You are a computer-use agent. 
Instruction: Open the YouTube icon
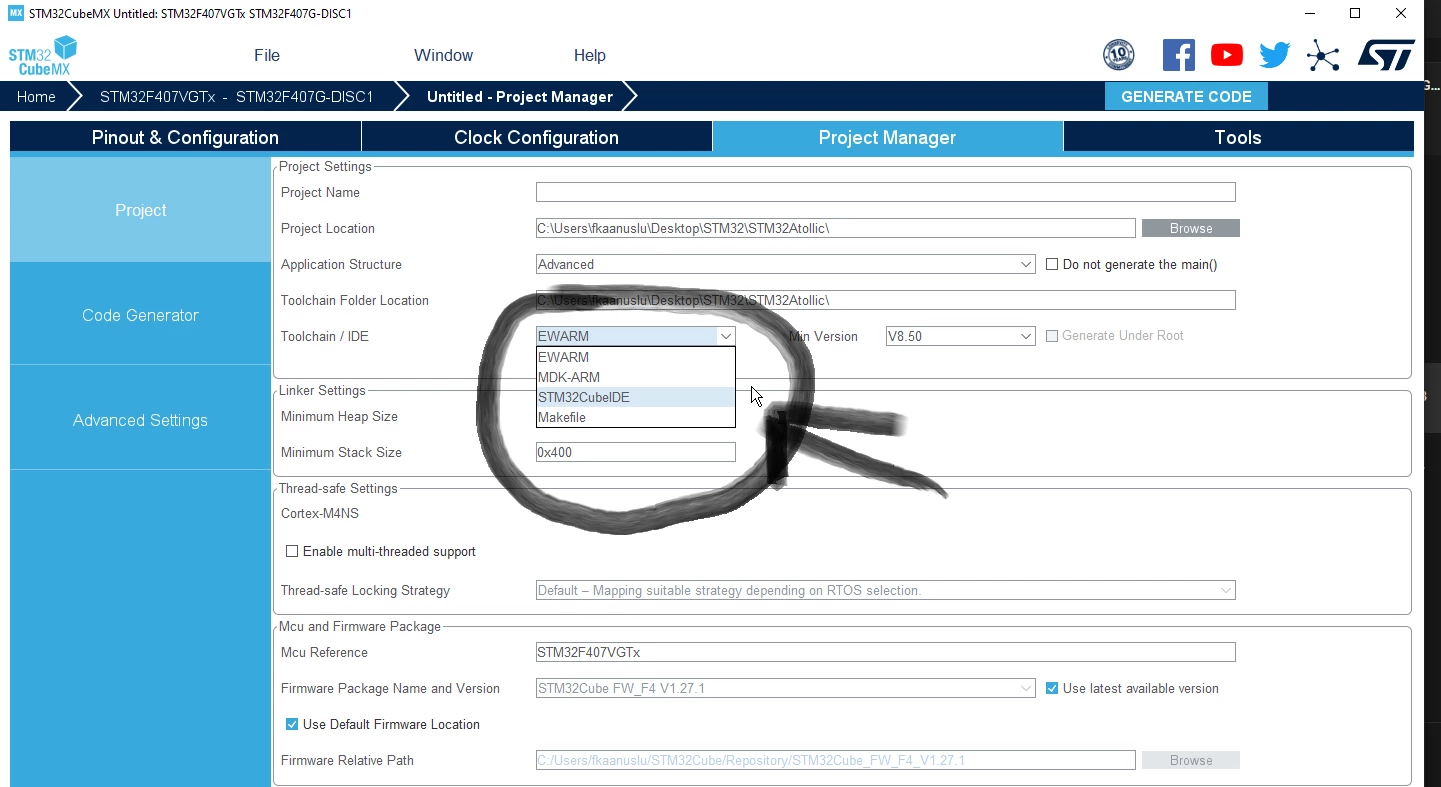[x=1227, y=55]
